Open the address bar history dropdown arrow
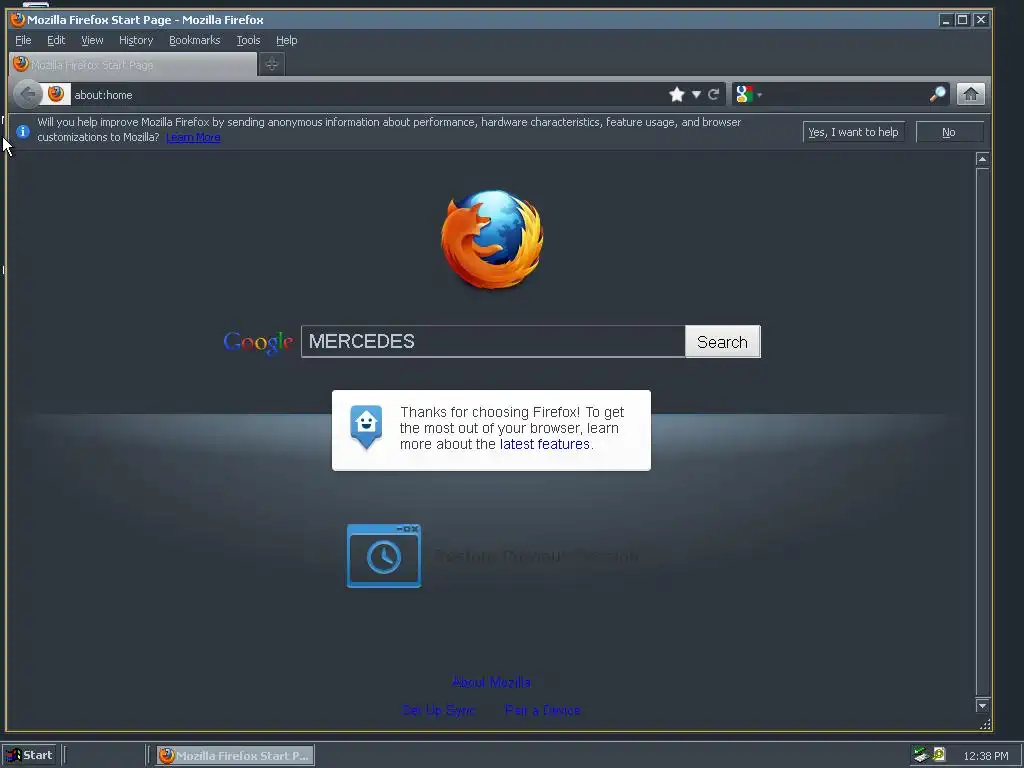 (696, 95)
